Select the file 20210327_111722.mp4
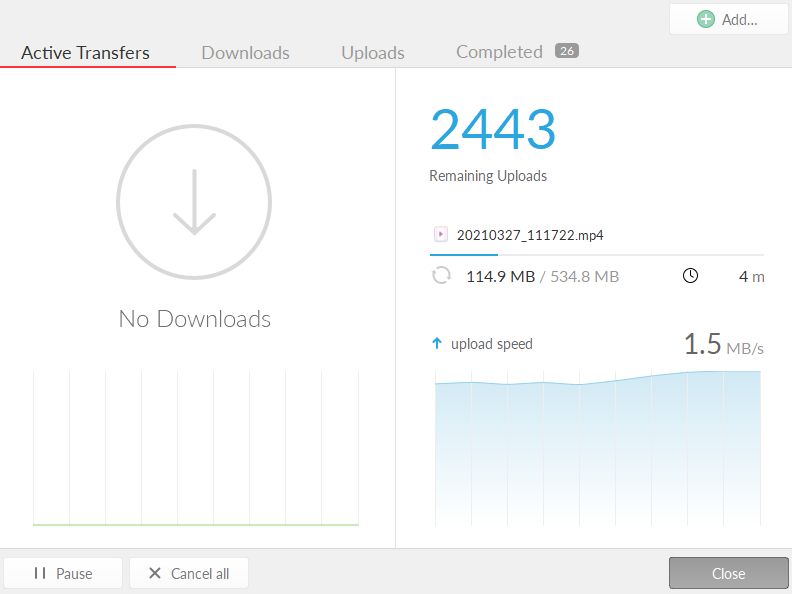Viewport: 792px width, 594px height. (530, 236)
